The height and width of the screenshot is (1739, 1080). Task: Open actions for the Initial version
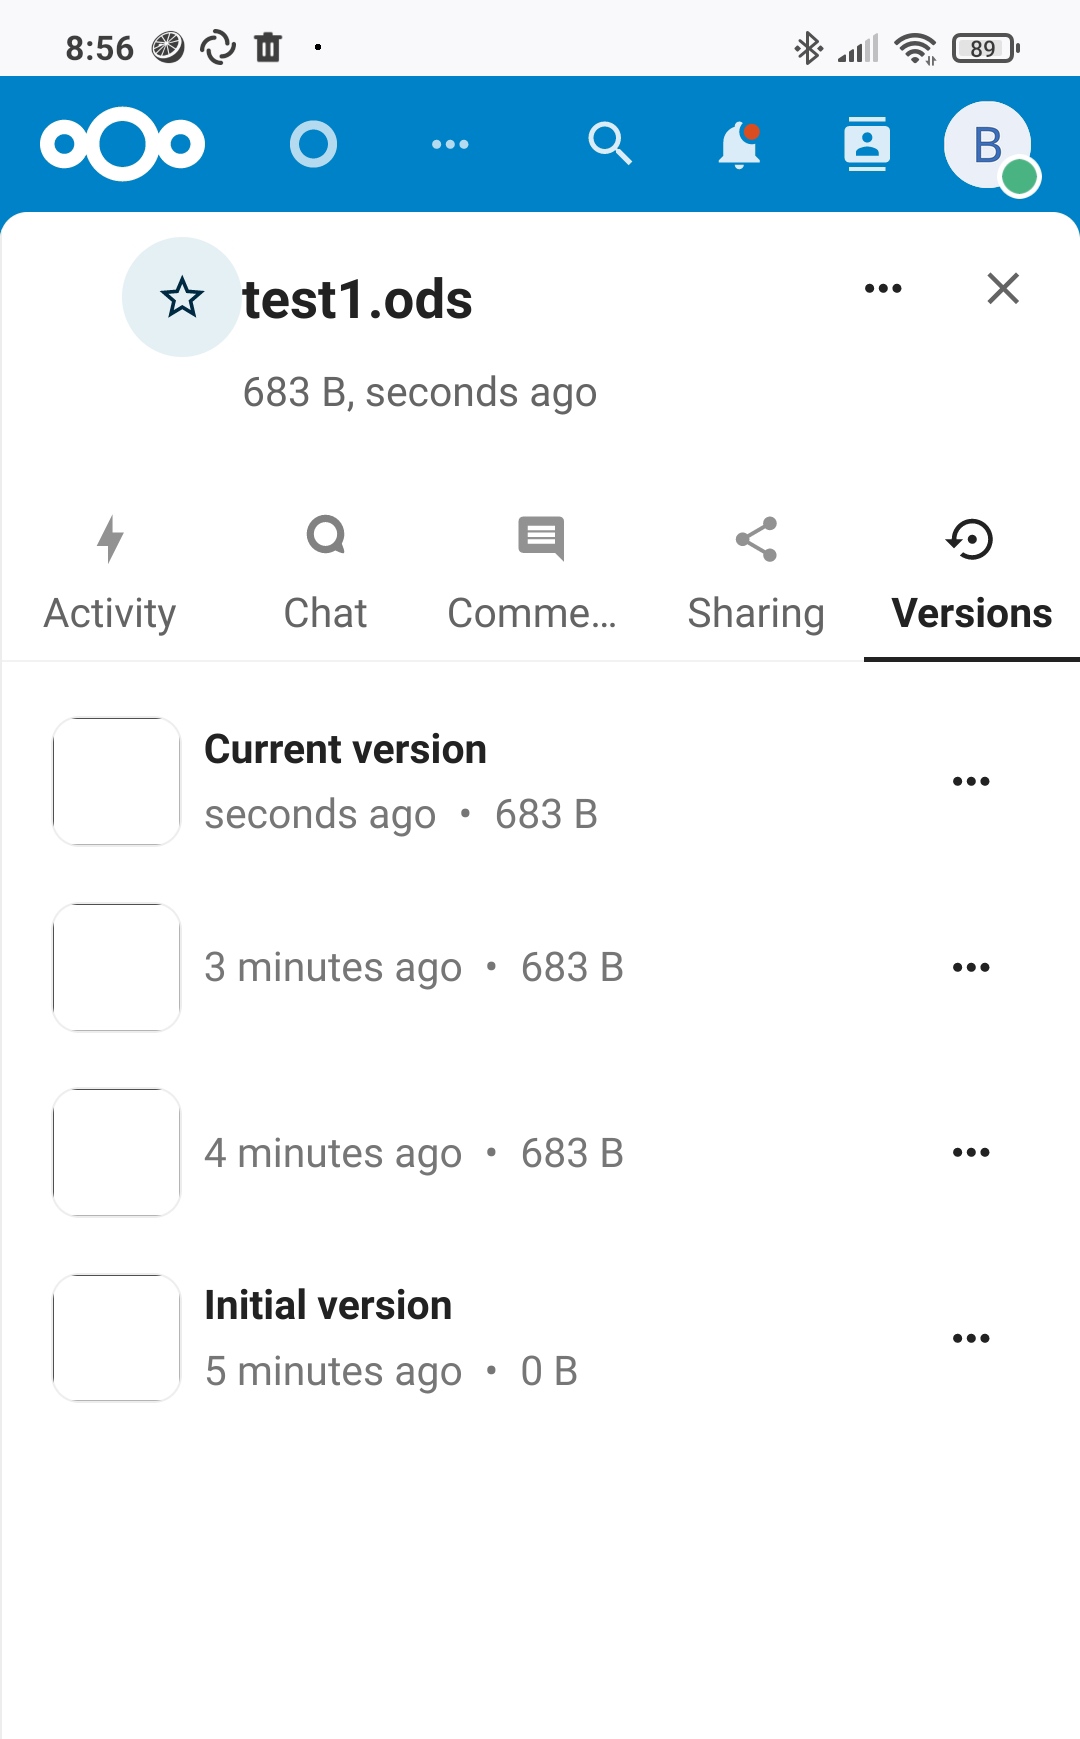coord(971,1337)
